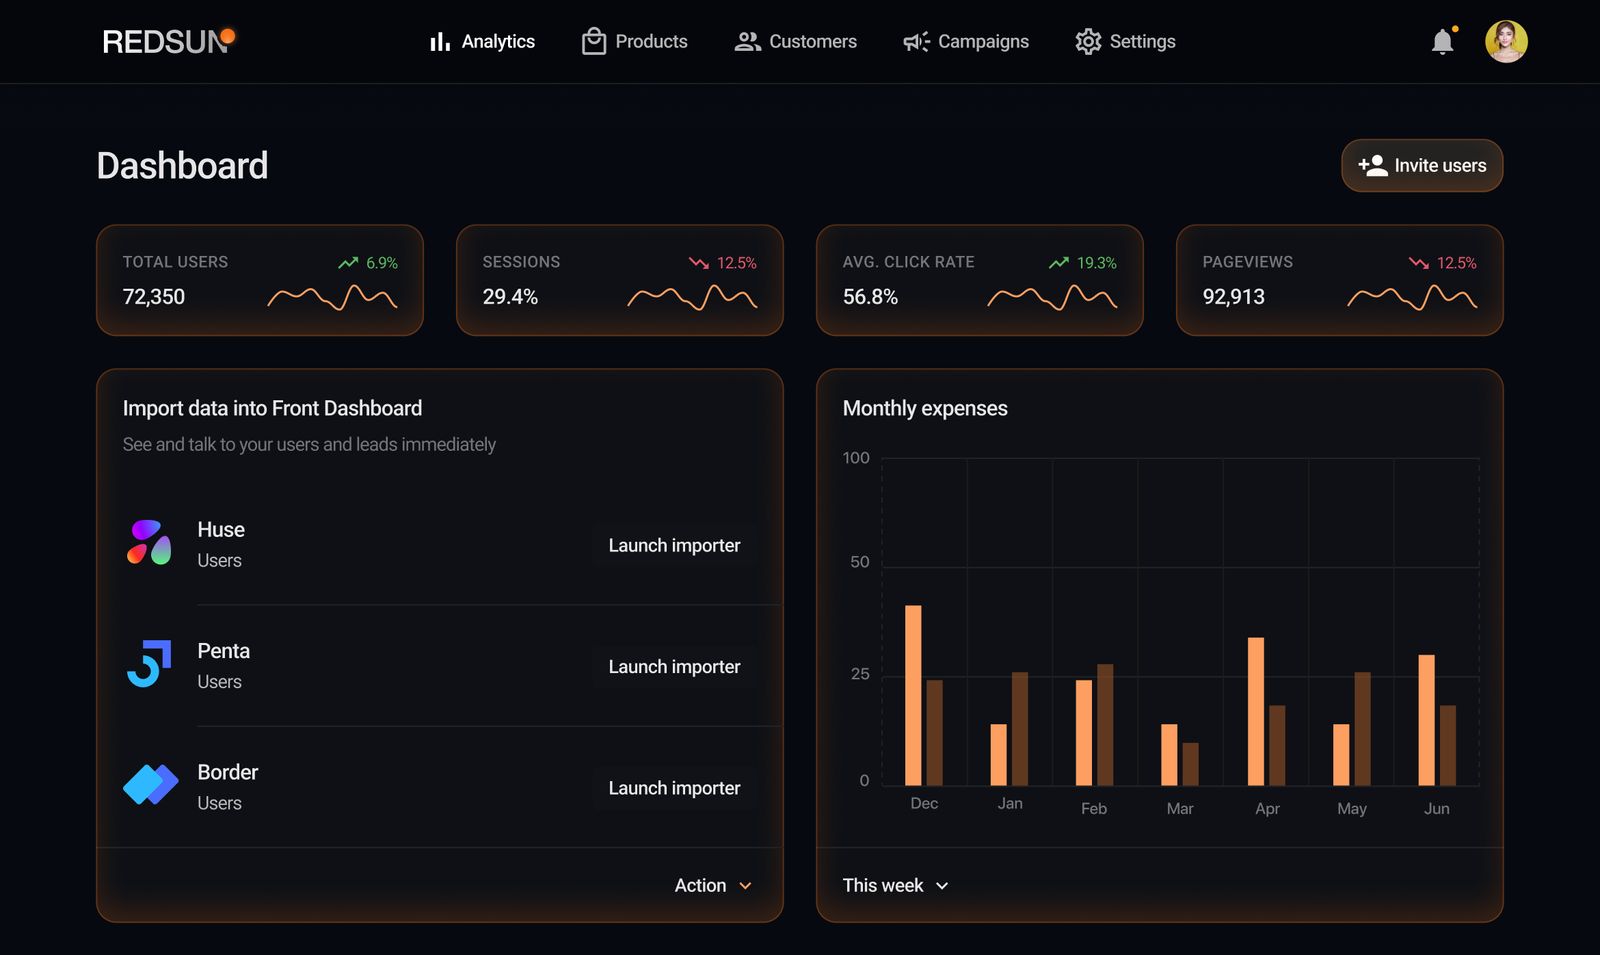This screenshot has width=1600, height=955.
Task: Click the Huse app logo
Action: tap(149, 543)
